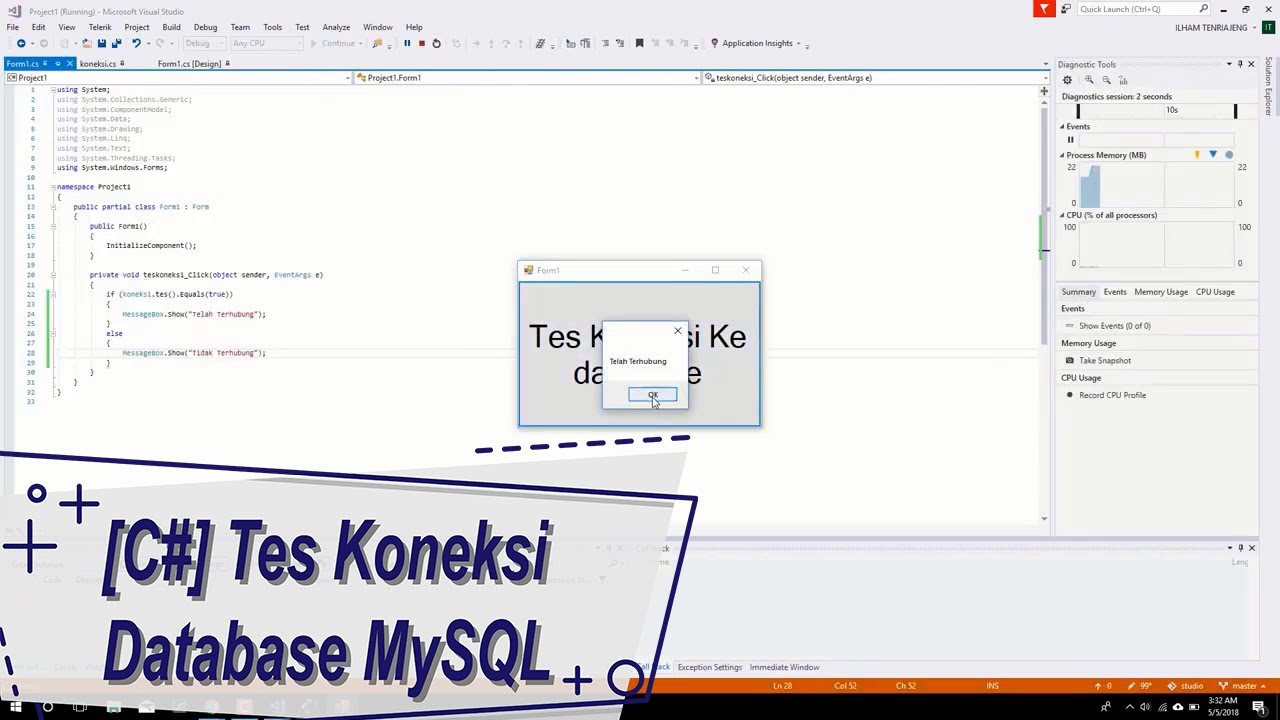1280x720 pixels.
Task: Restart debugging using the circular arrow icon
Action: click(x=436, y=43)
